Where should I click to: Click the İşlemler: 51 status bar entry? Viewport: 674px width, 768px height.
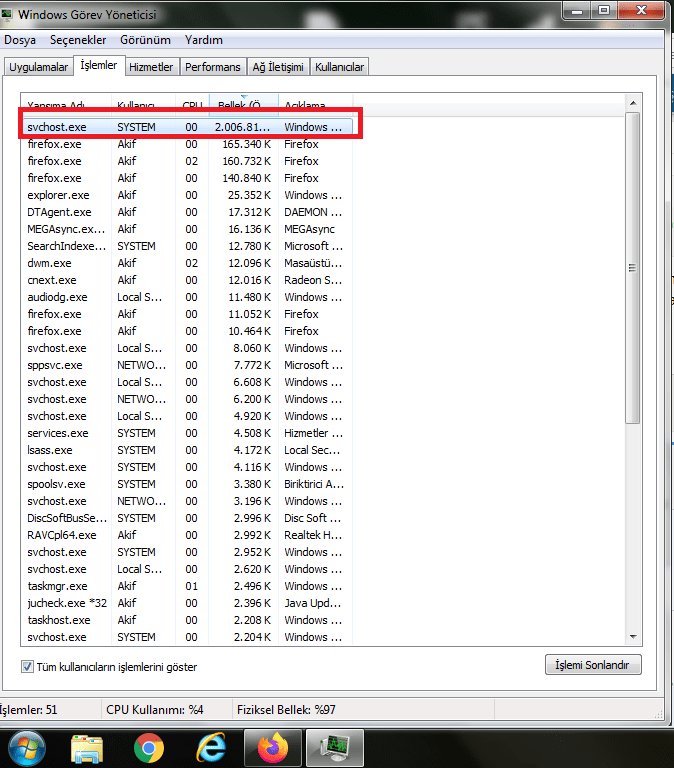pyautogui.click(x=28, y=710)
